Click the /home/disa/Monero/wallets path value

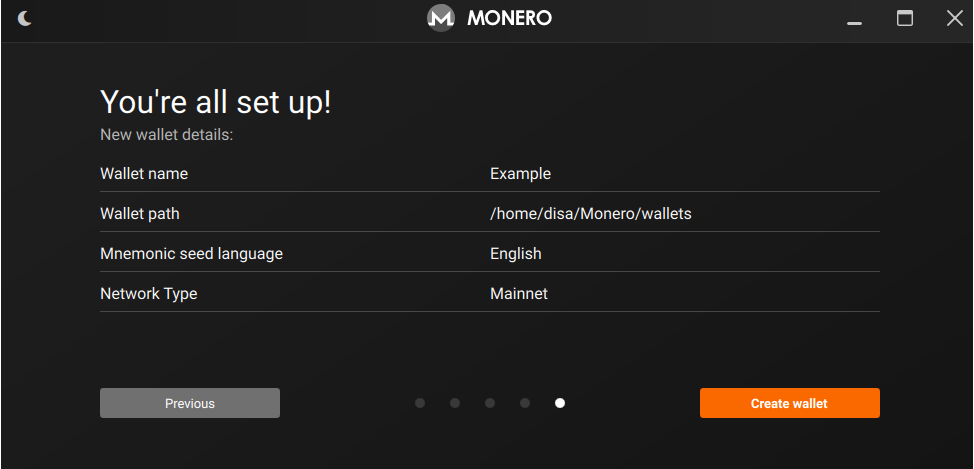point(591,214)
